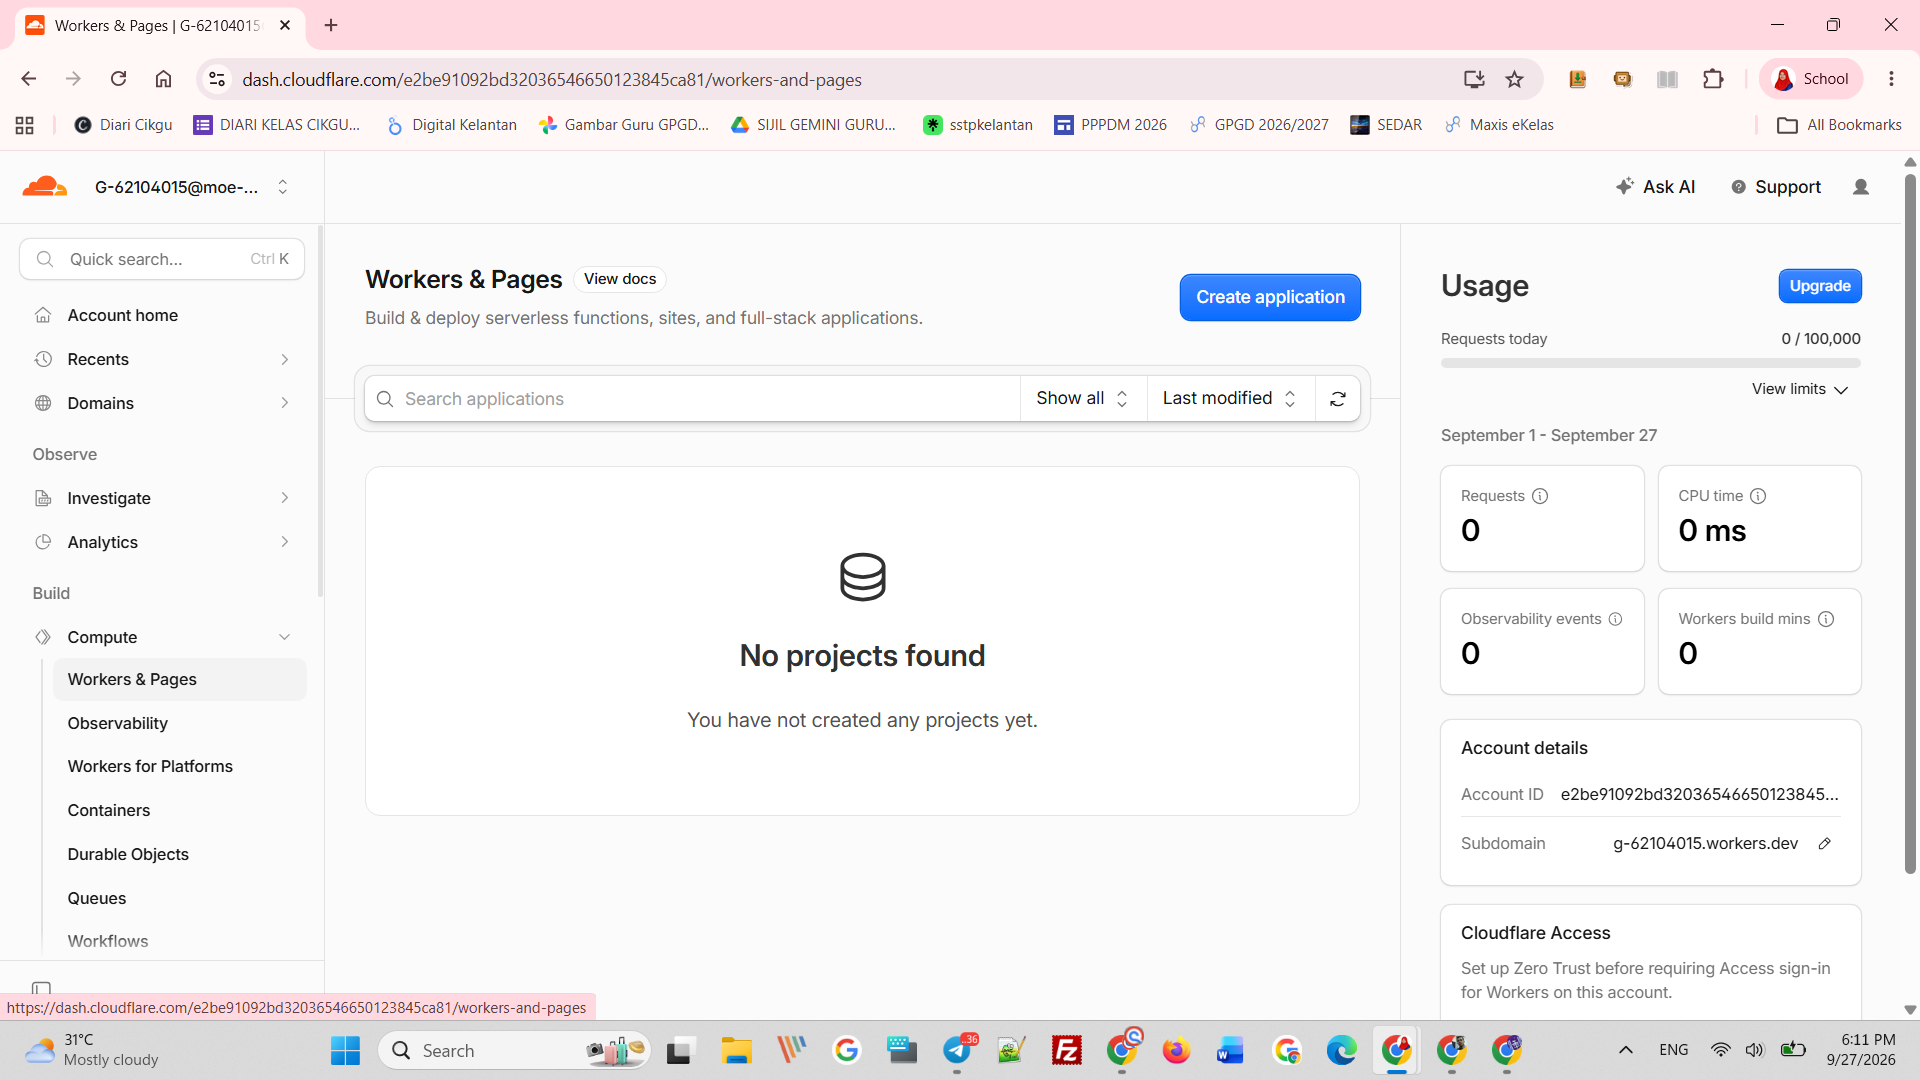The image size is (1920, 1080).
Task: Open Containers in sidebar
Action: (108, 810)
